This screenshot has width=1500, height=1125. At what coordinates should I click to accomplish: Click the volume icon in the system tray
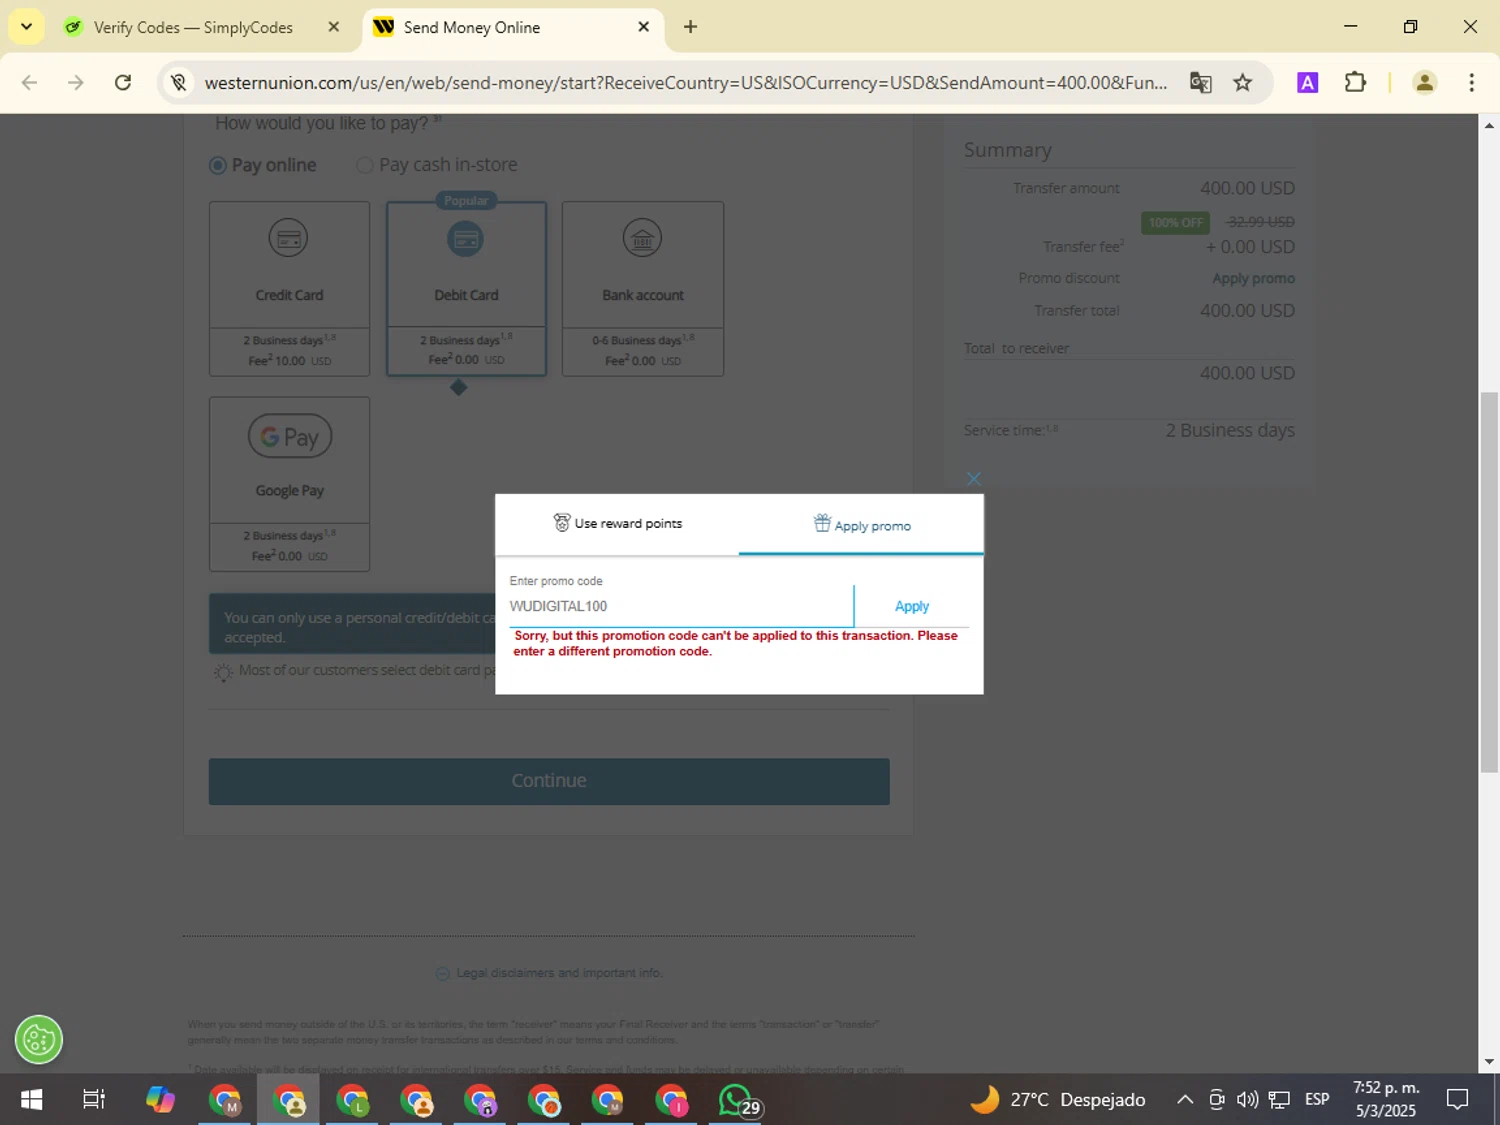1247,1100
